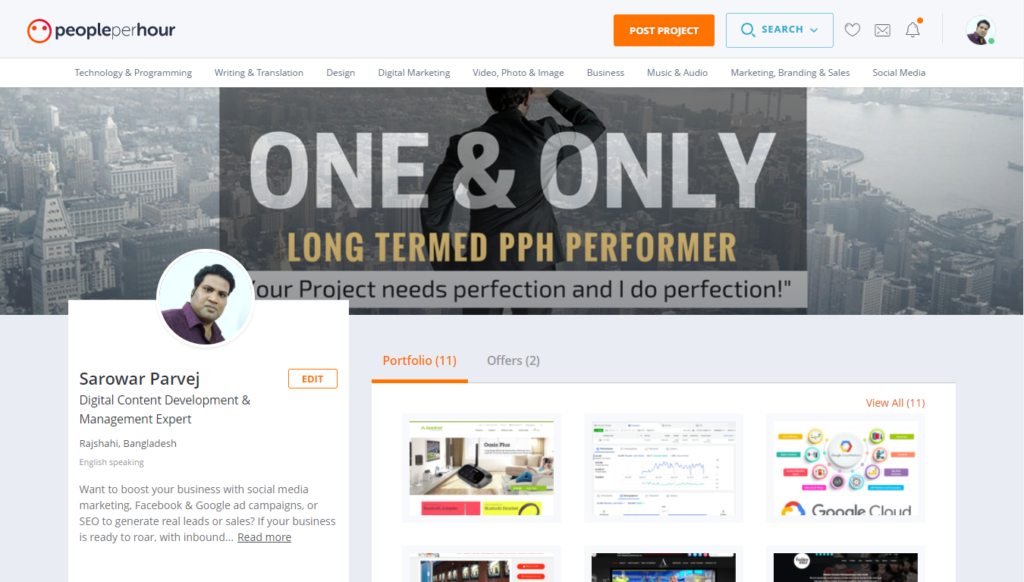
Task: Open the Technology & Programming category
Action: [x=133, y=73]
